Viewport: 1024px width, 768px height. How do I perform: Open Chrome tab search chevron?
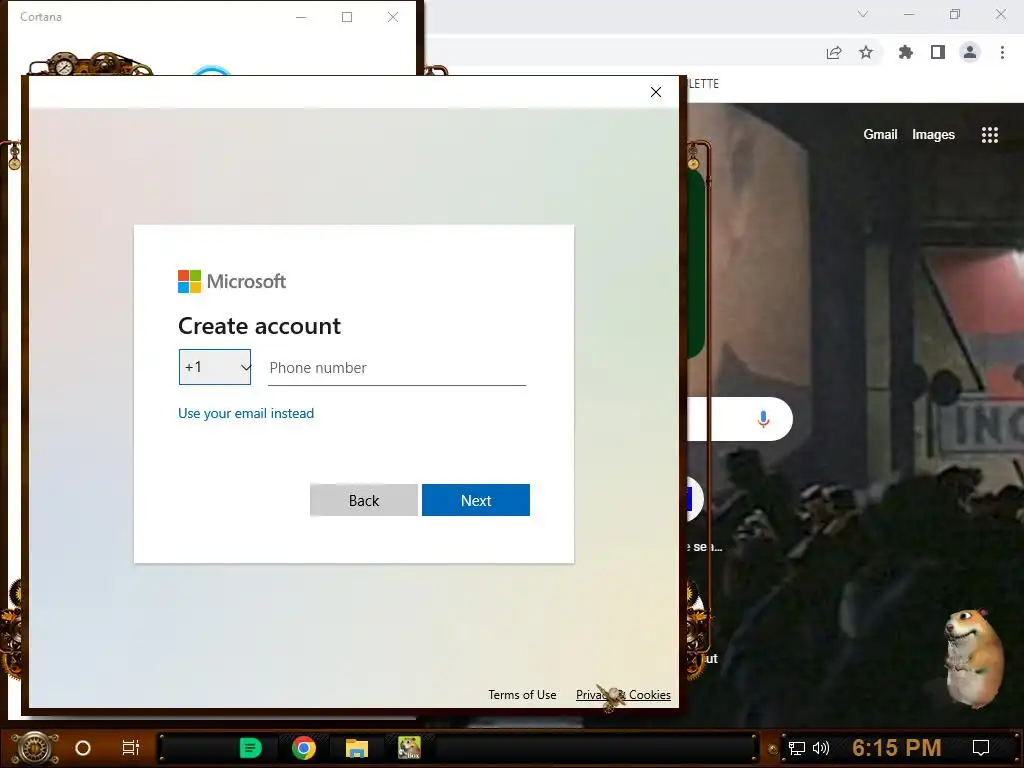pyautogui.click(x=863, y=14)
